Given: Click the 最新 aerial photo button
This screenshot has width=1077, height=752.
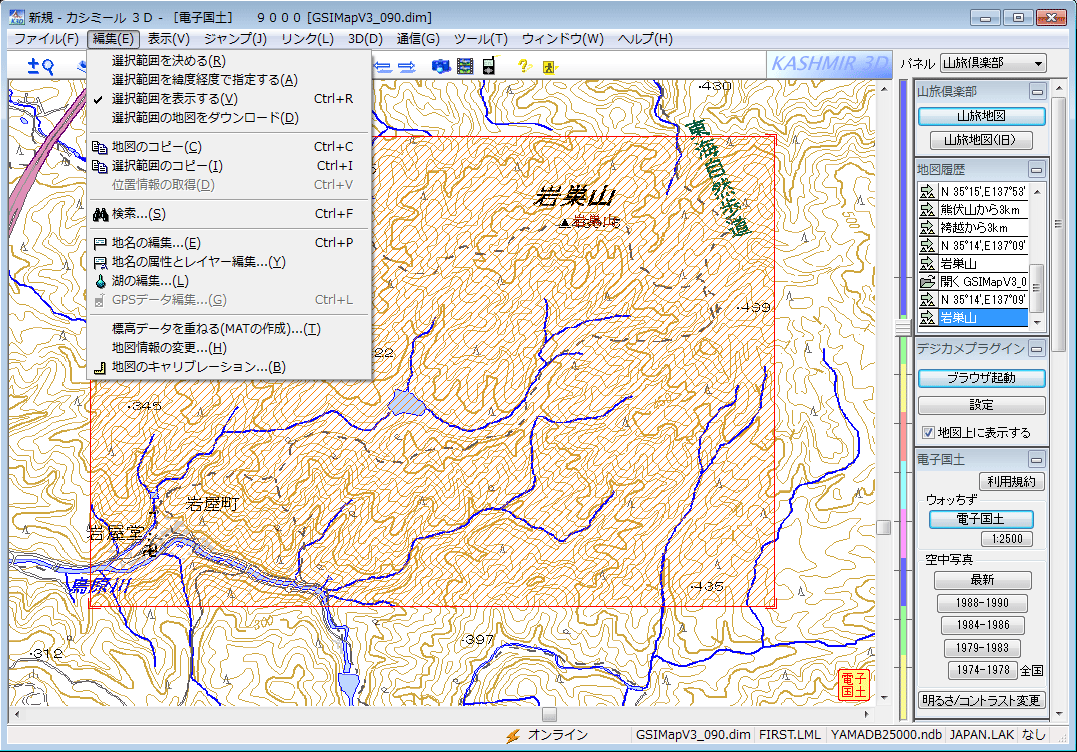Looking at the screenshot, I should click(x=982, y=580).
